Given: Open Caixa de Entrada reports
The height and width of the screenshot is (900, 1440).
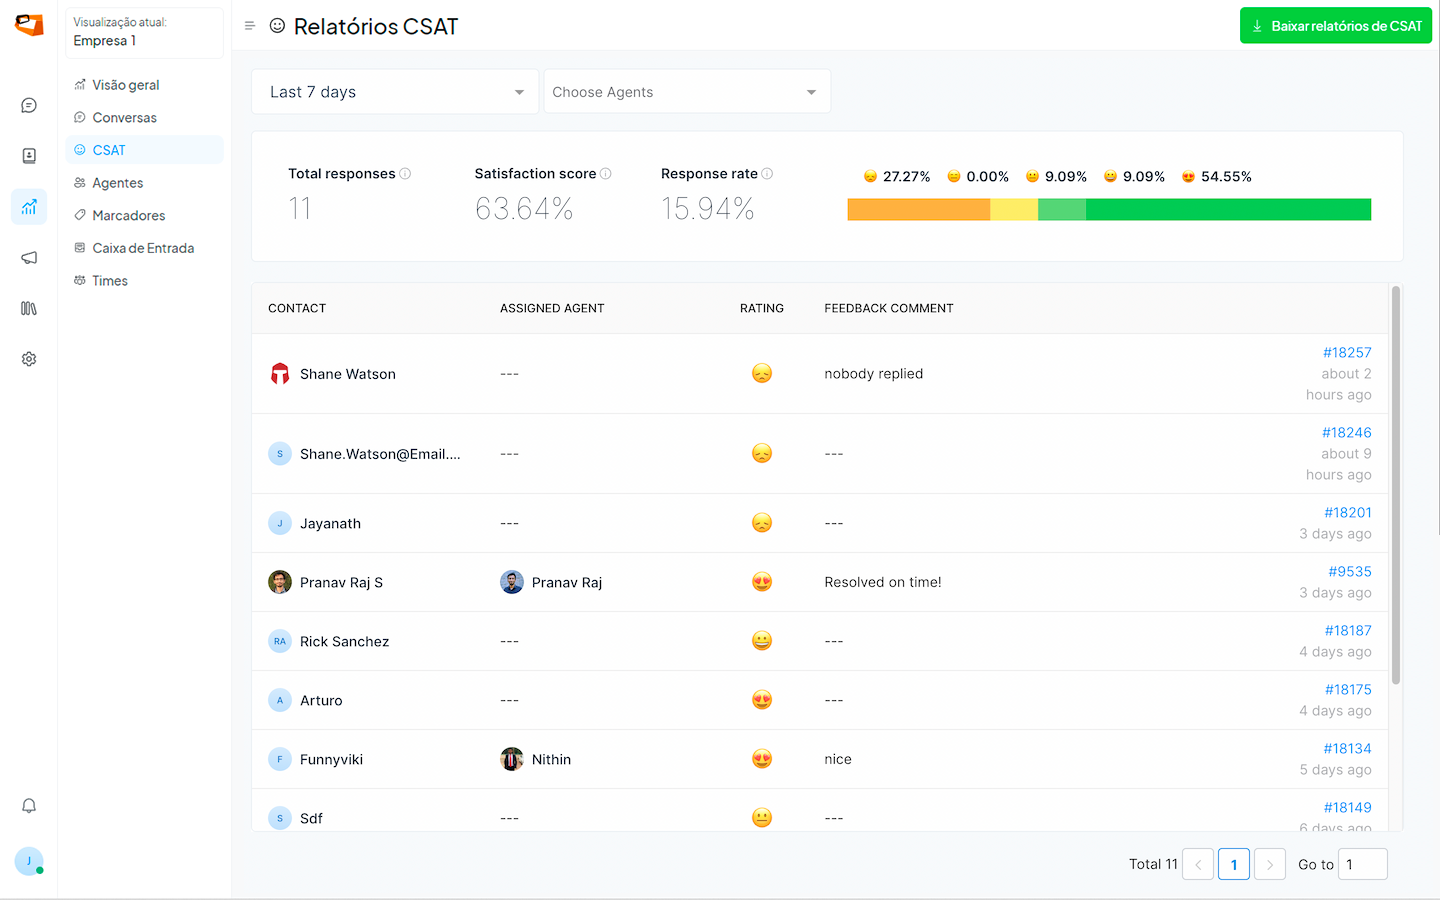Looking at the screenshot, I should 143,248.
